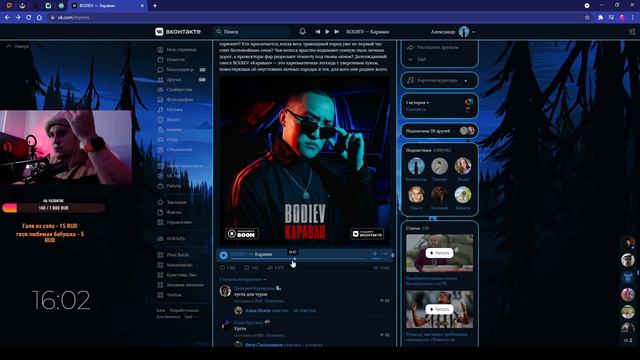640x360 pixels.
Task: Play track from header player
Action: tap(327, 31)
